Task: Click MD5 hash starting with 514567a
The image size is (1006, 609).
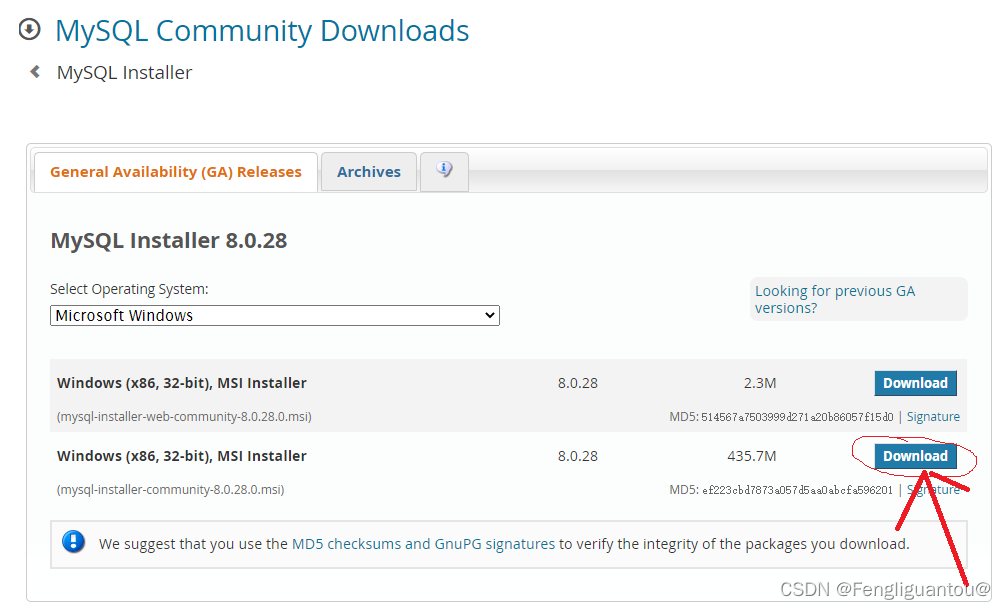Action: click(797, 417)
